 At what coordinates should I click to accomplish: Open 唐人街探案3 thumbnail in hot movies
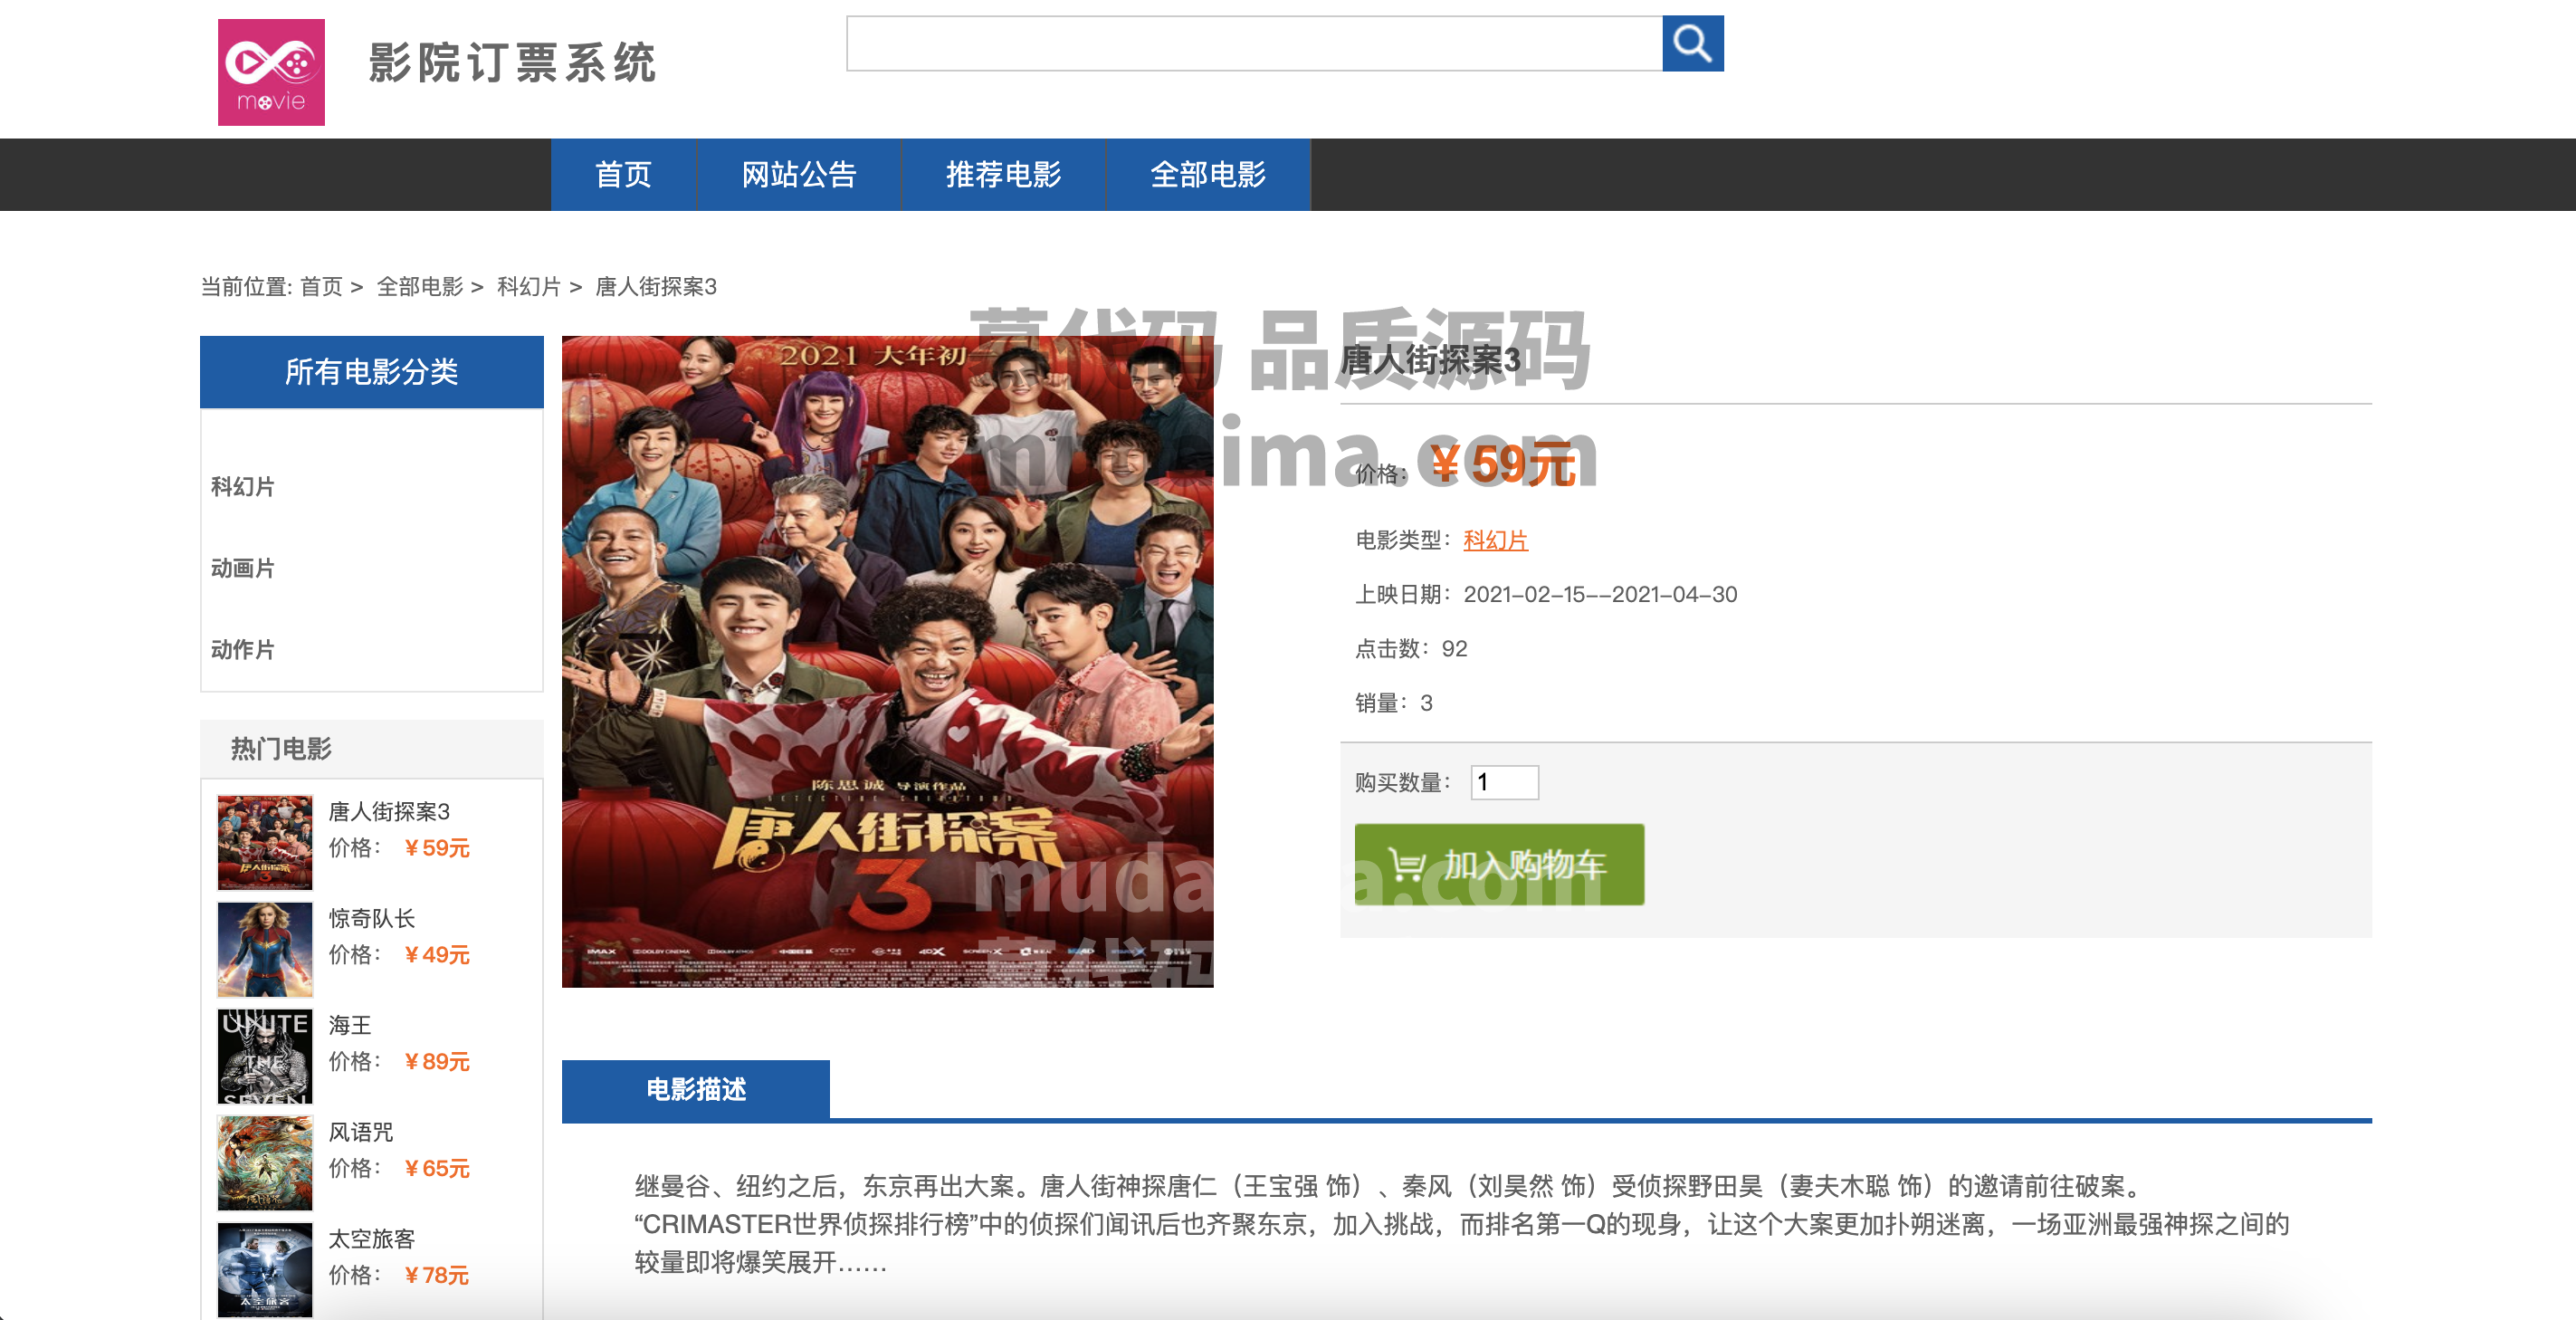point(265,842)
